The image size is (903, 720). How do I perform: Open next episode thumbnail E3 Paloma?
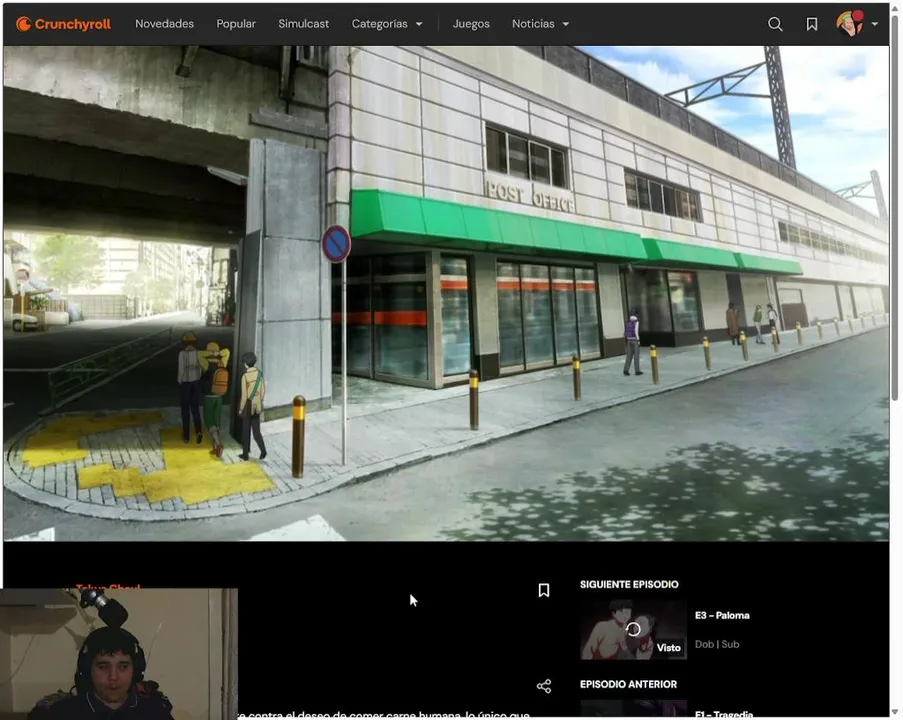coord(633,630)
